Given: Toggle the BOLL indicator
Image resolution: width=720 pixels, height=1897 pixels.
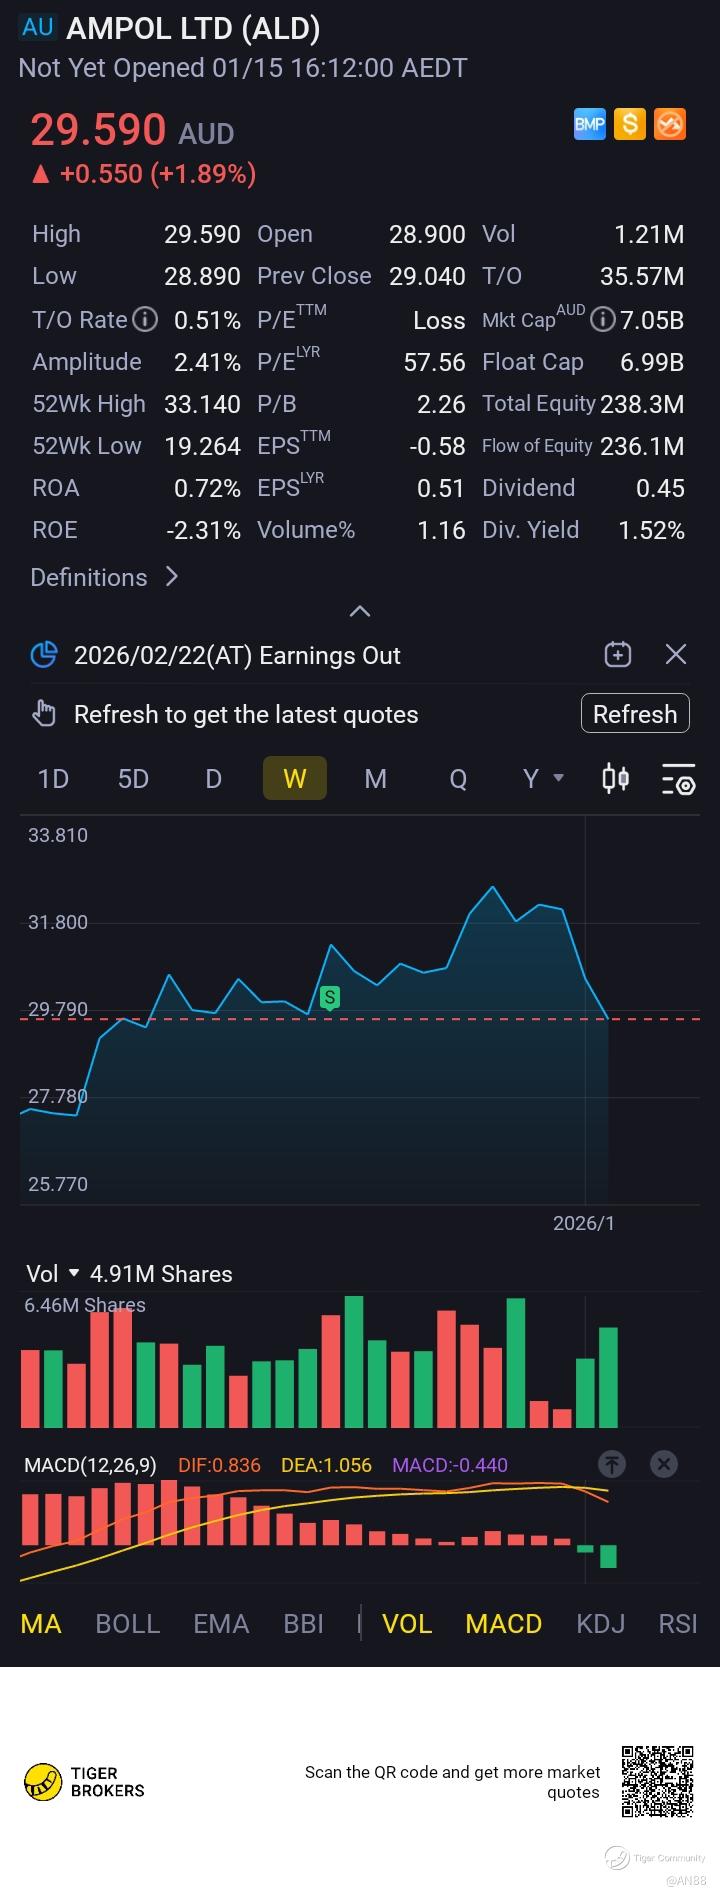Looking at the screenshot, I should (x=127, y=1624).
